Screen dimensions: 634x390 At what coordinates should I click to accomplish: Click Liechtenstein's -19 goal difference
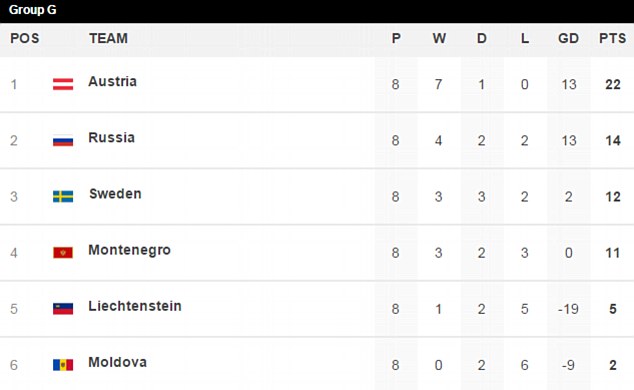click(x=568, y=309)
